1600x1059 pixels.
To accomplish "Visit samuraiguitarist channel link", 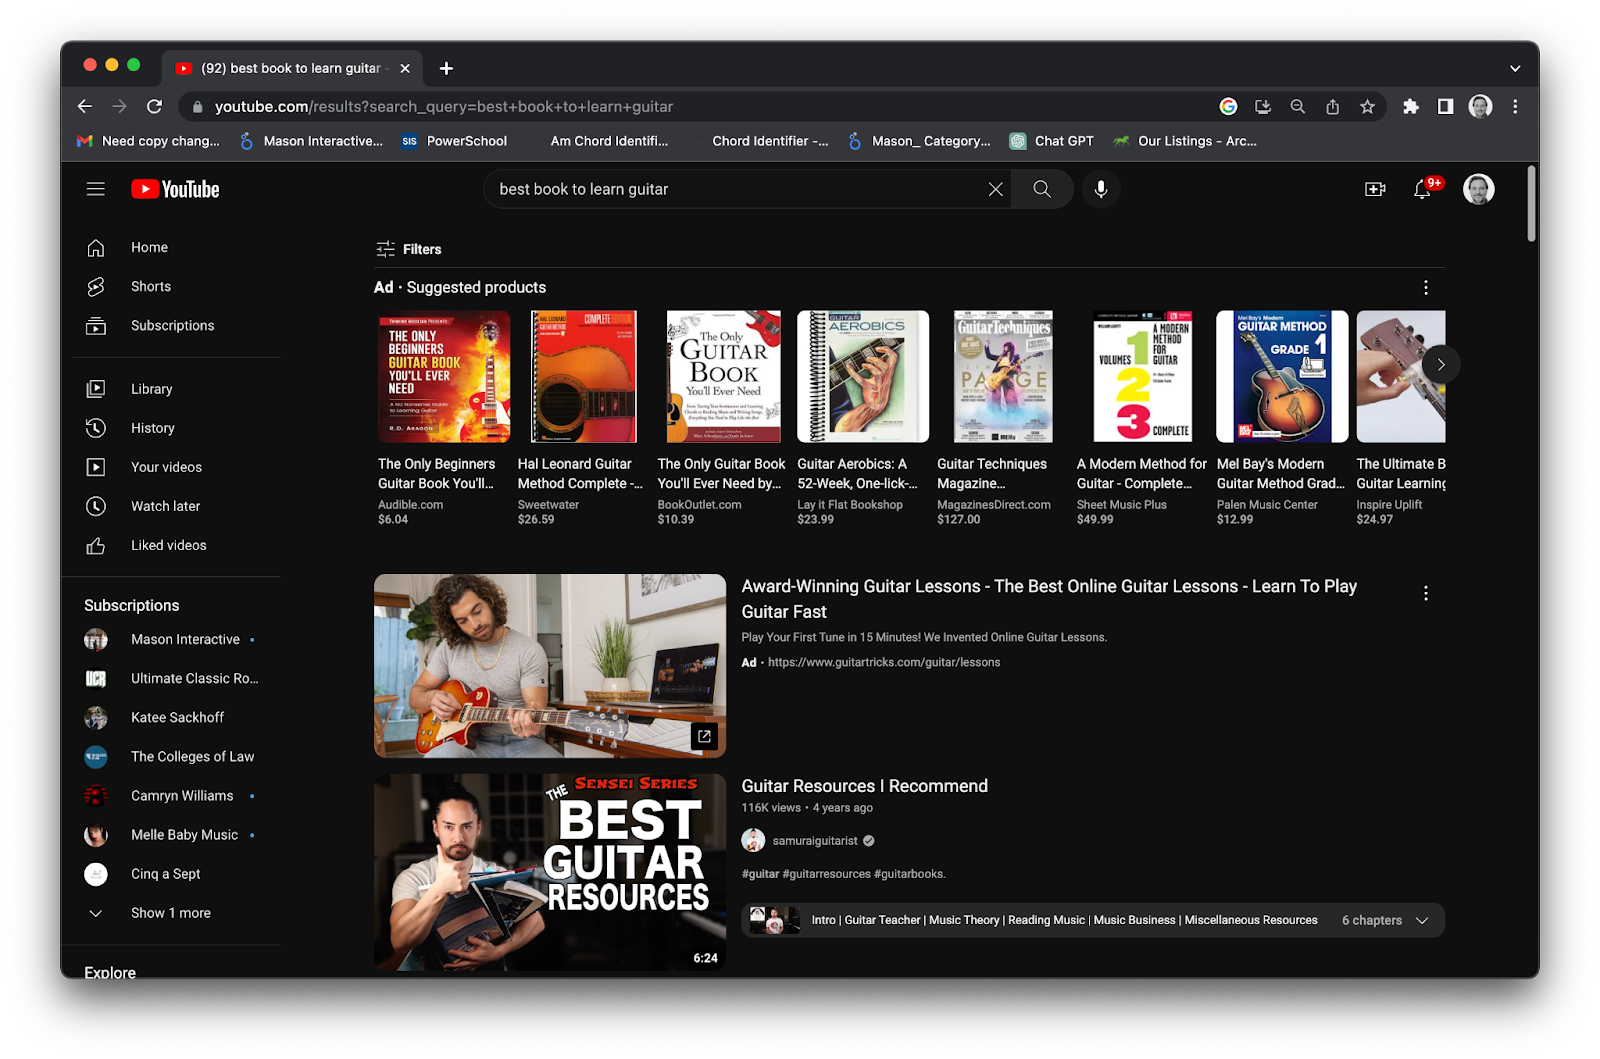I will pyautogui.click(x=814, y=841).
